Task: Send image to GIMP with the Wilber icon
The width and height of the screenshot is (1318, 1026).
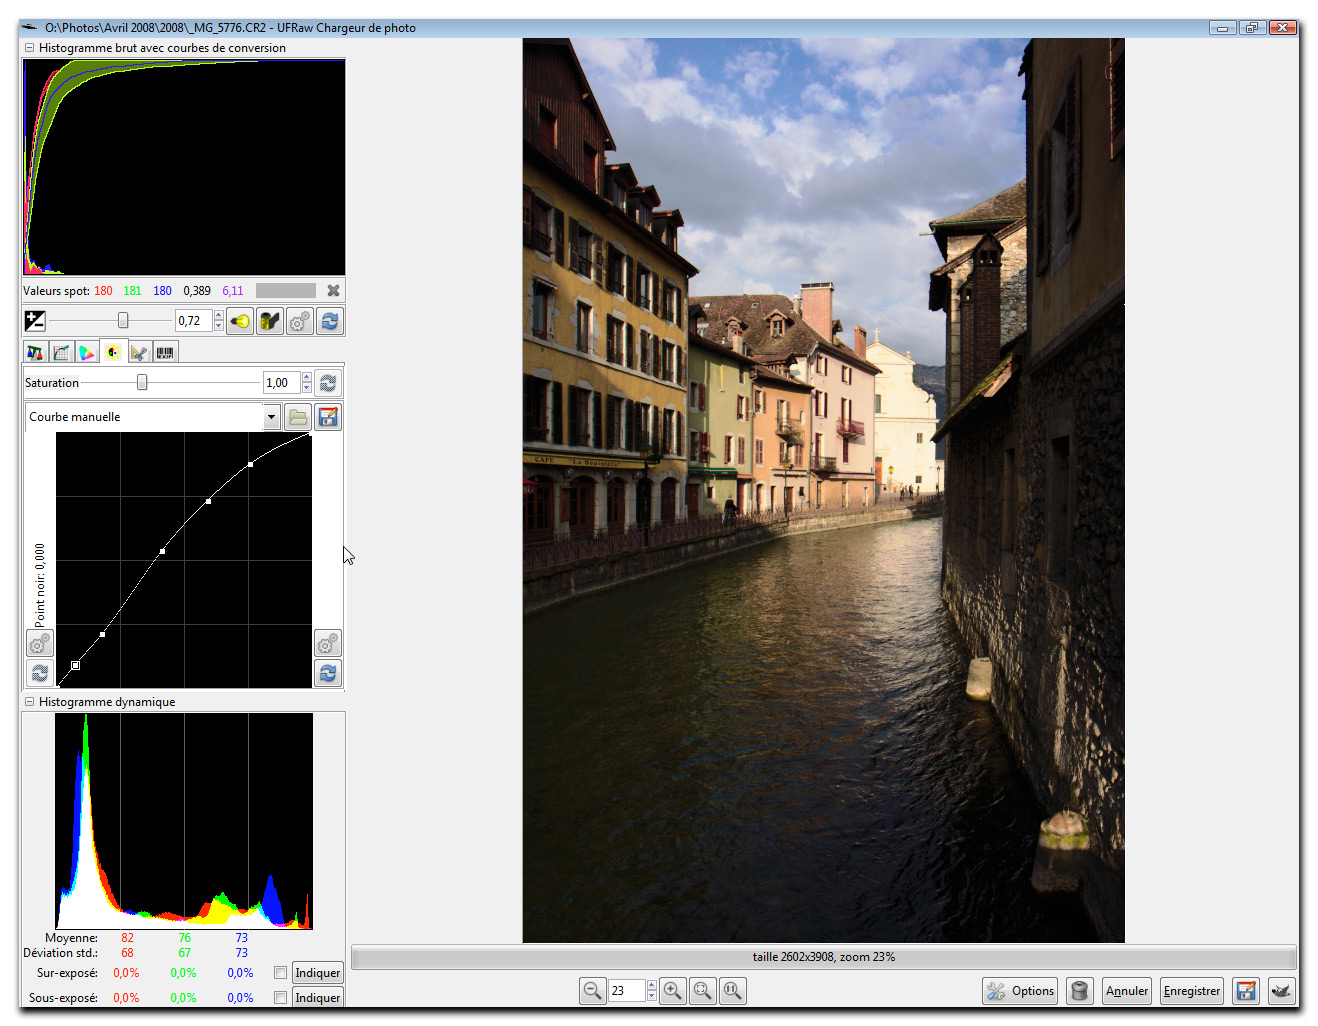Action: [1282, 991]
